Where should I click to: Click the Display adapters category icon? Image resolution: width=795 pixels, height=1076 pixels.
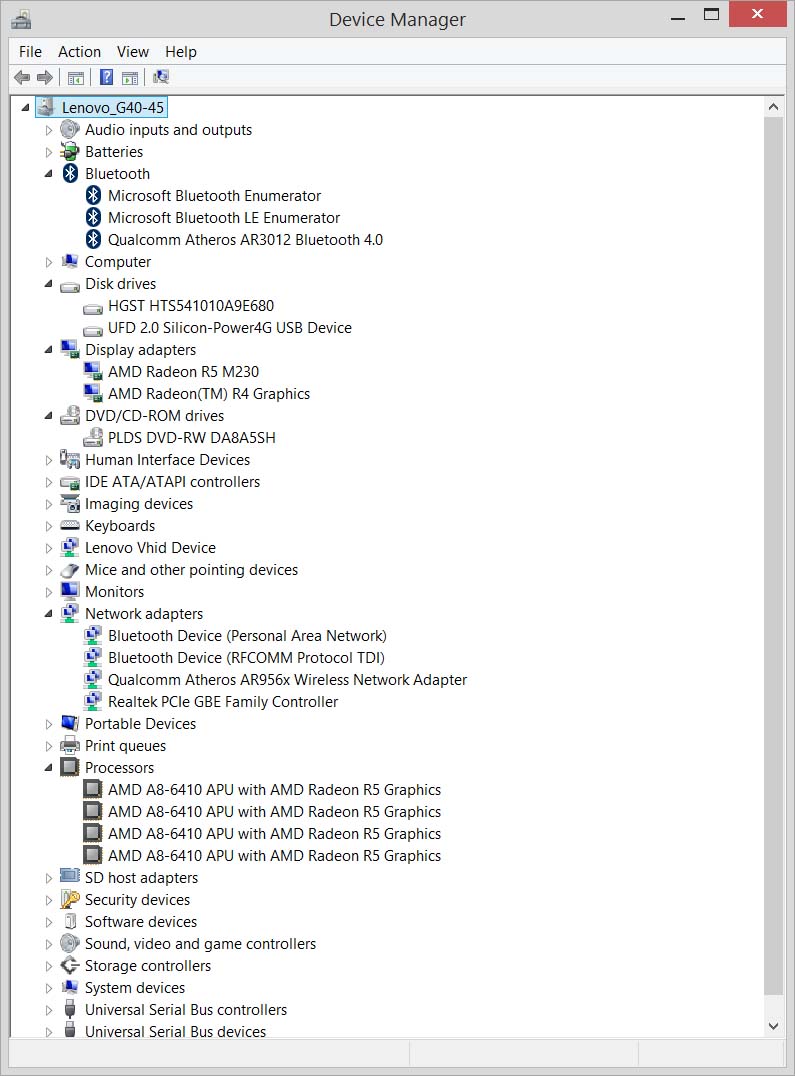click(69, 349)
